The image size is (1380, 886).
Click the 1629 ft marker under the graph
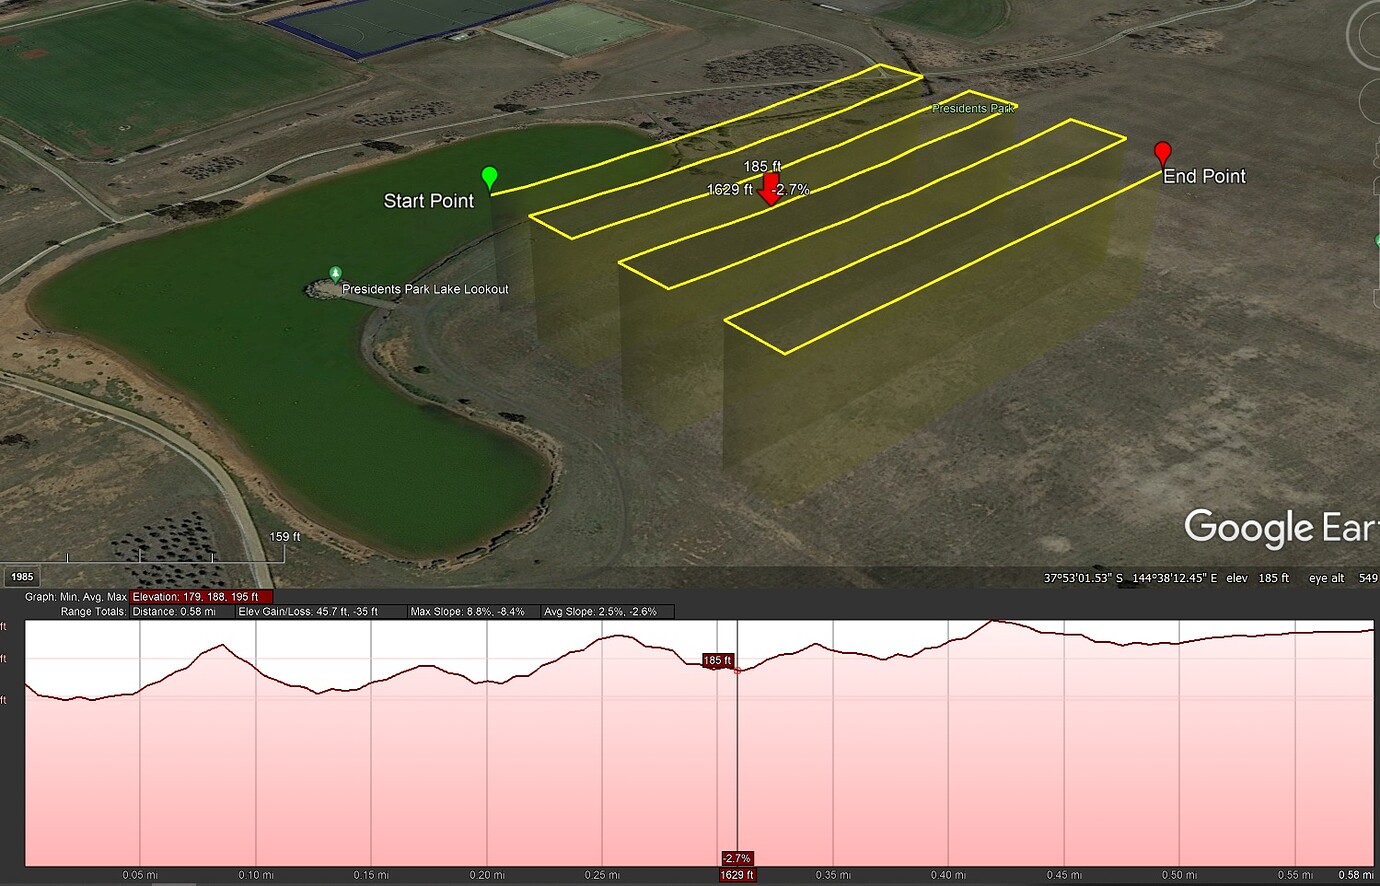pos(737,874)
